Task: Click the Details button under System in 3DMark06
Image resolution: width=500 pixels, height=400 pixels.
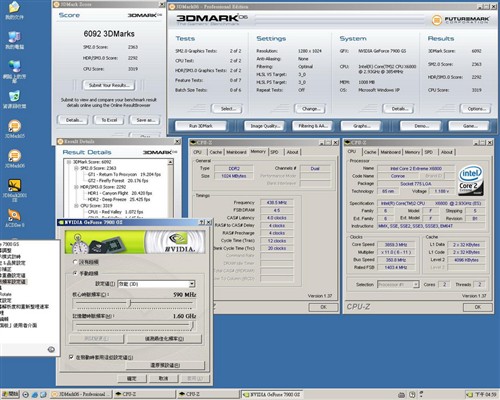Action: [398, 109]
